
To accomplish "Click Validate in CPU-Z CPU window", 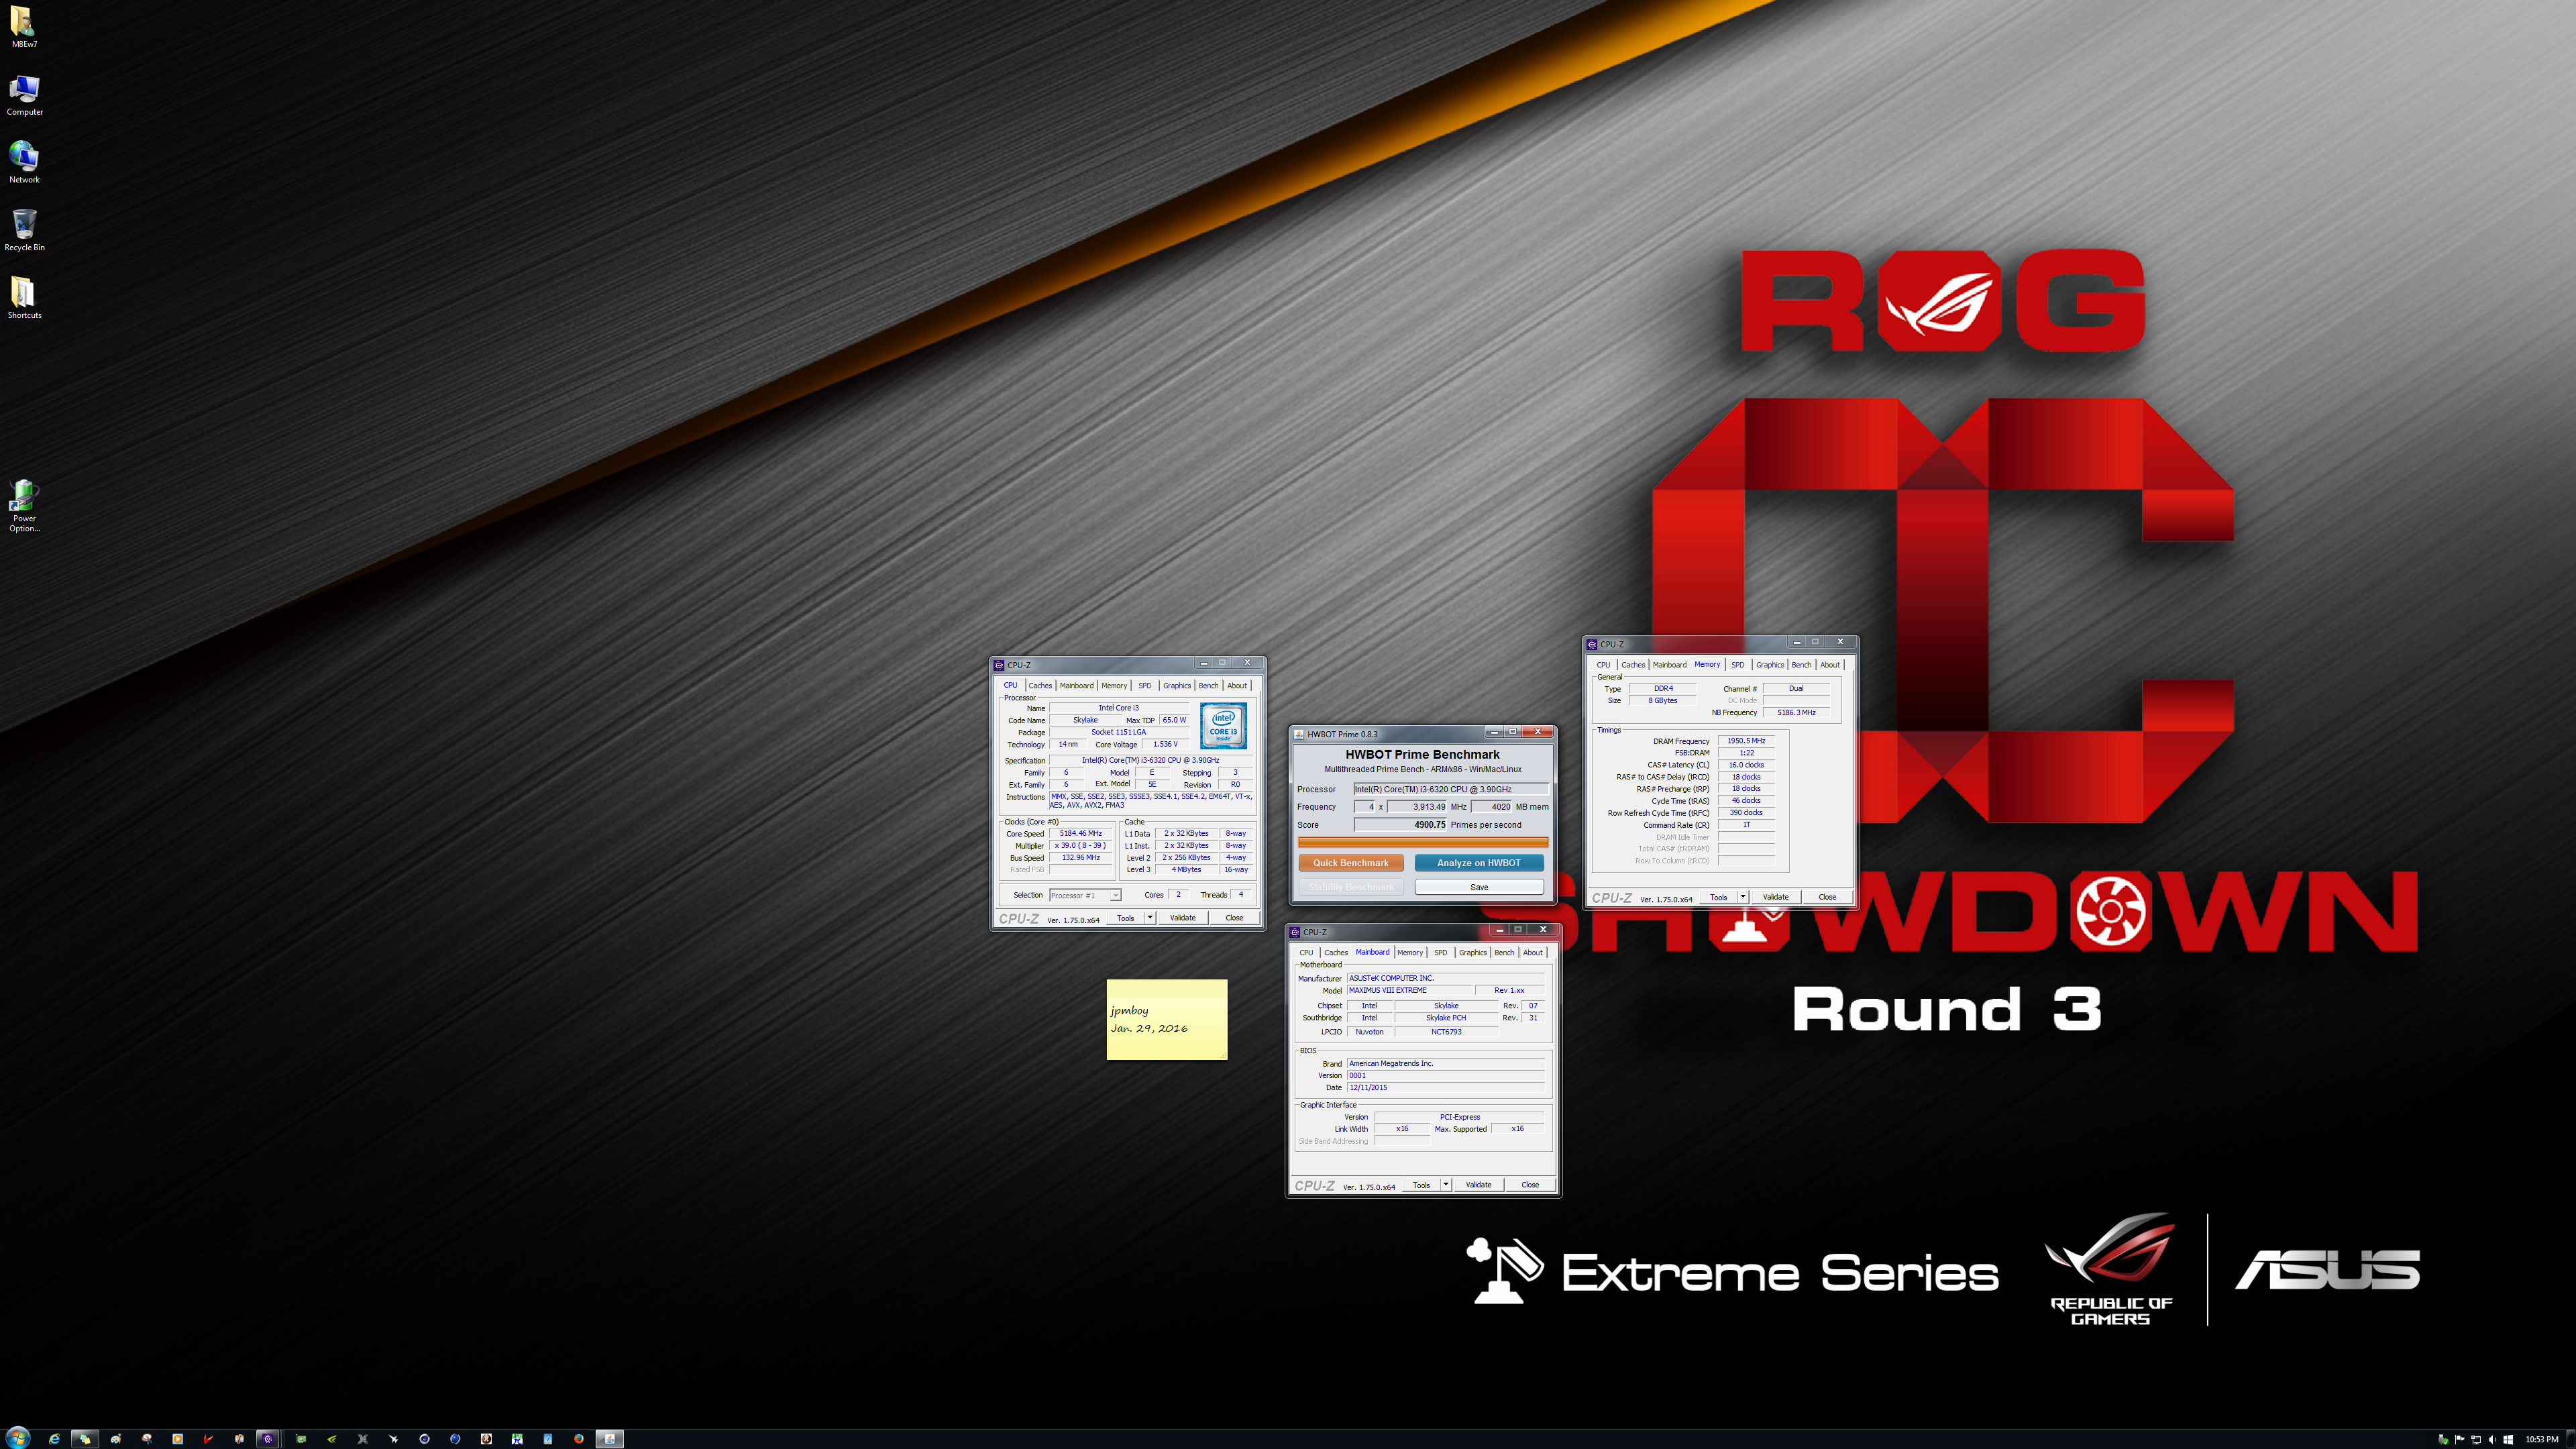I will point(1183,917).
